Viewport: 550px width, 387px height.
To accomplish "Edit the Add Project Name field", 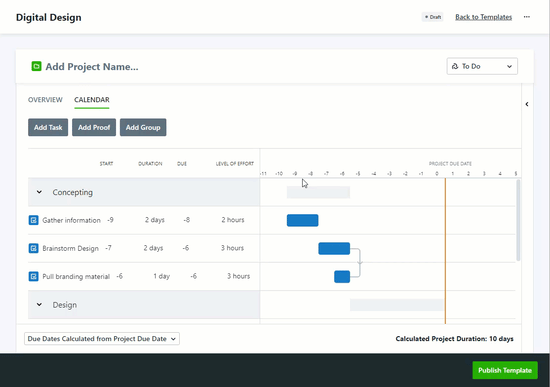I will pyautogui.click(x=92, y=66).
